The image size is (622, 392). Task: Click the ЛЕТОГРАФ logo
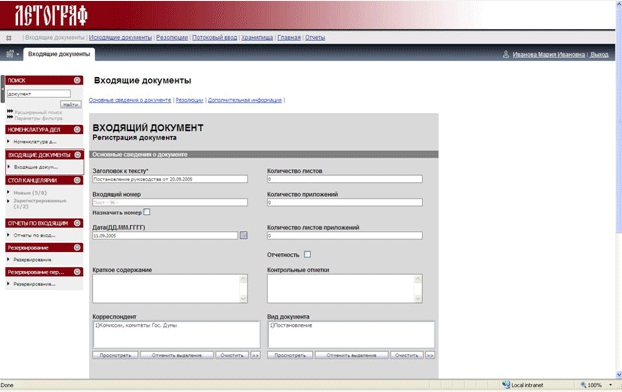pyautogui.click(x=51, y=16)
